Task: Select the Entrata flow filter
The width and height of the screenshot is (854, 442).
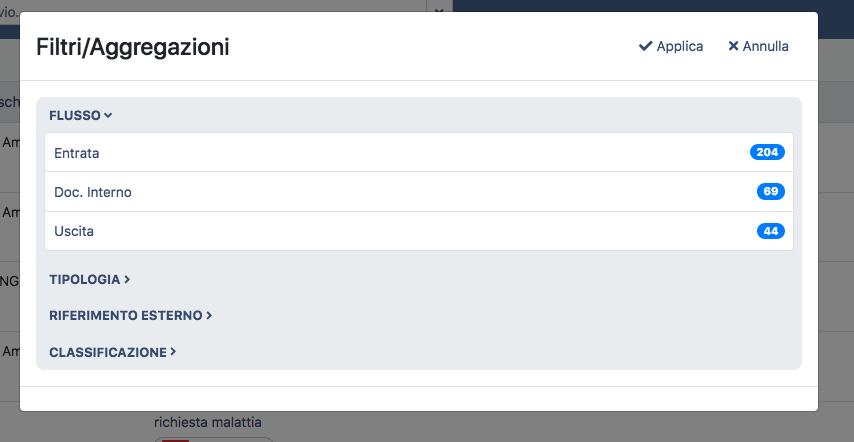Action: [77, 153]
